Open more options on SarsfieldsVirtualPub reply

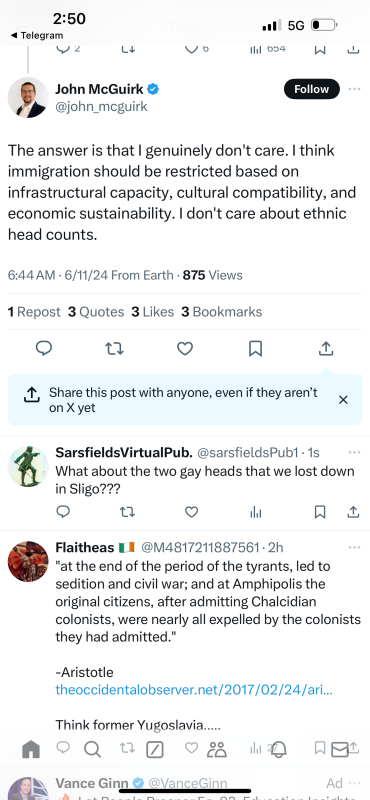click(x=354, y=452)
